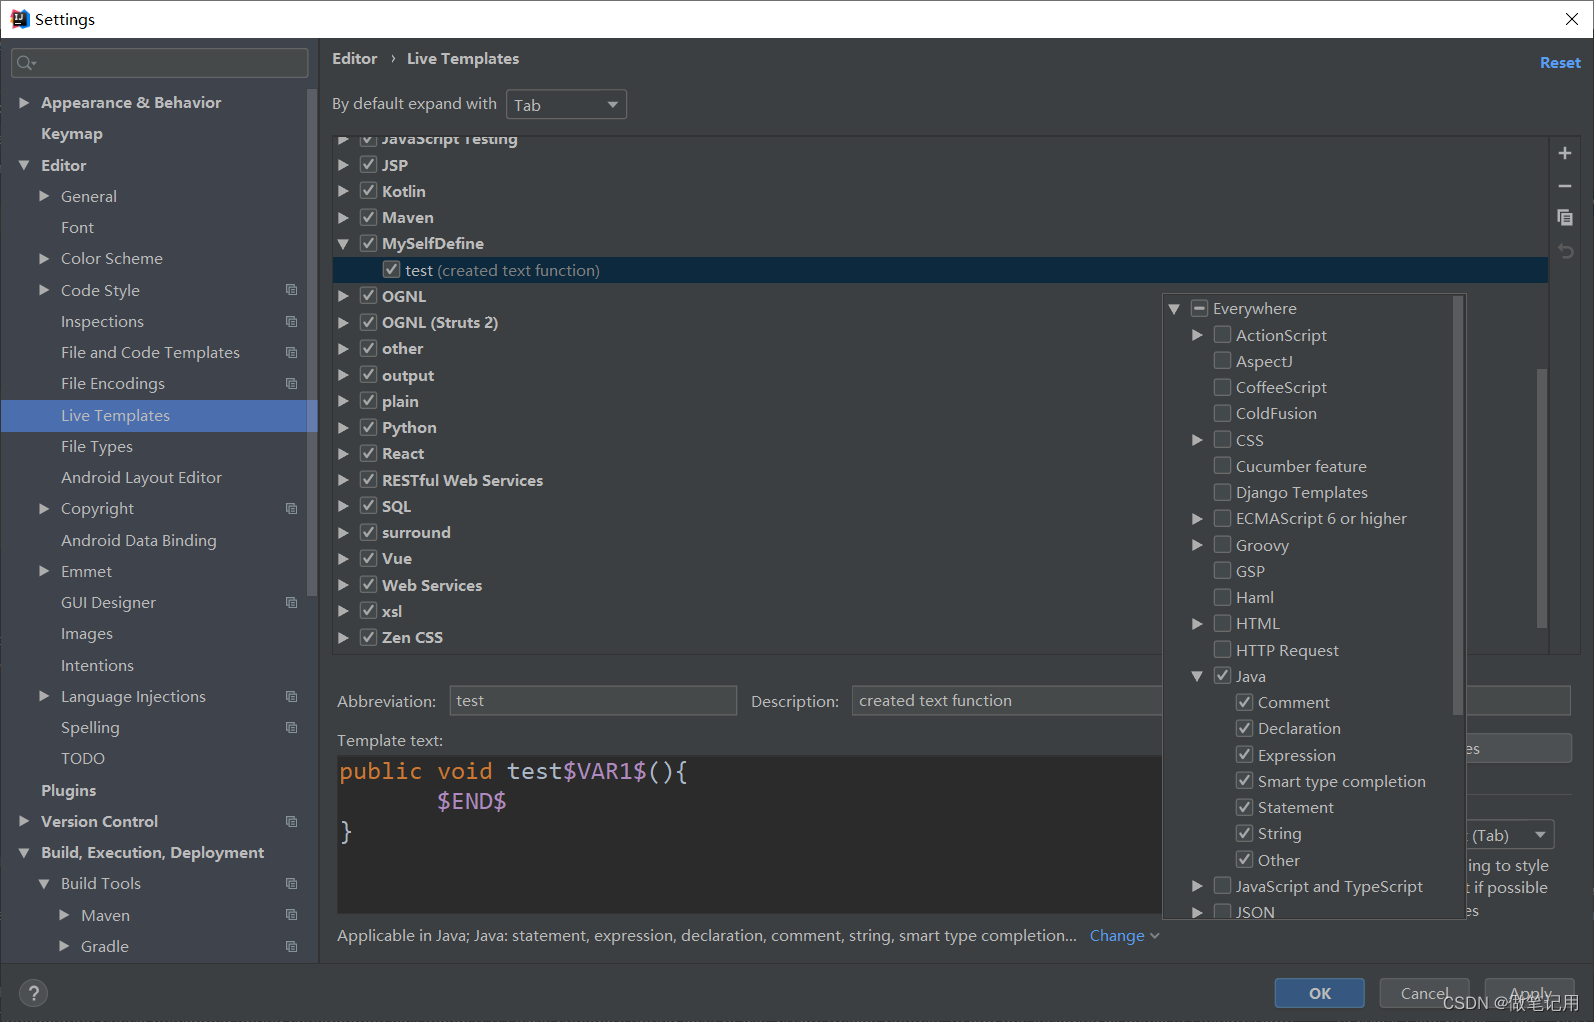Click the Apply button
Image resolution: width=1594 pixels, height=1022 pixels.
[1530, 993]
